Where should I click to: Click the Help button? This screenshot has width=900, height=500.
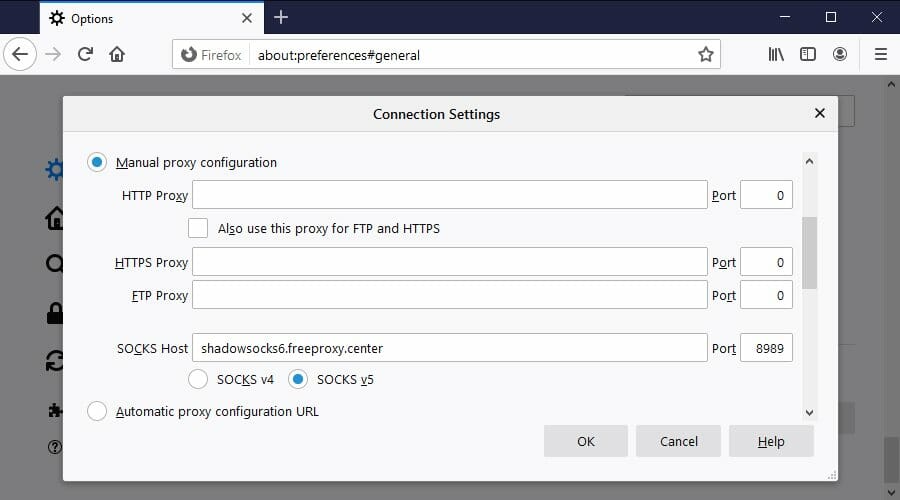771,441
